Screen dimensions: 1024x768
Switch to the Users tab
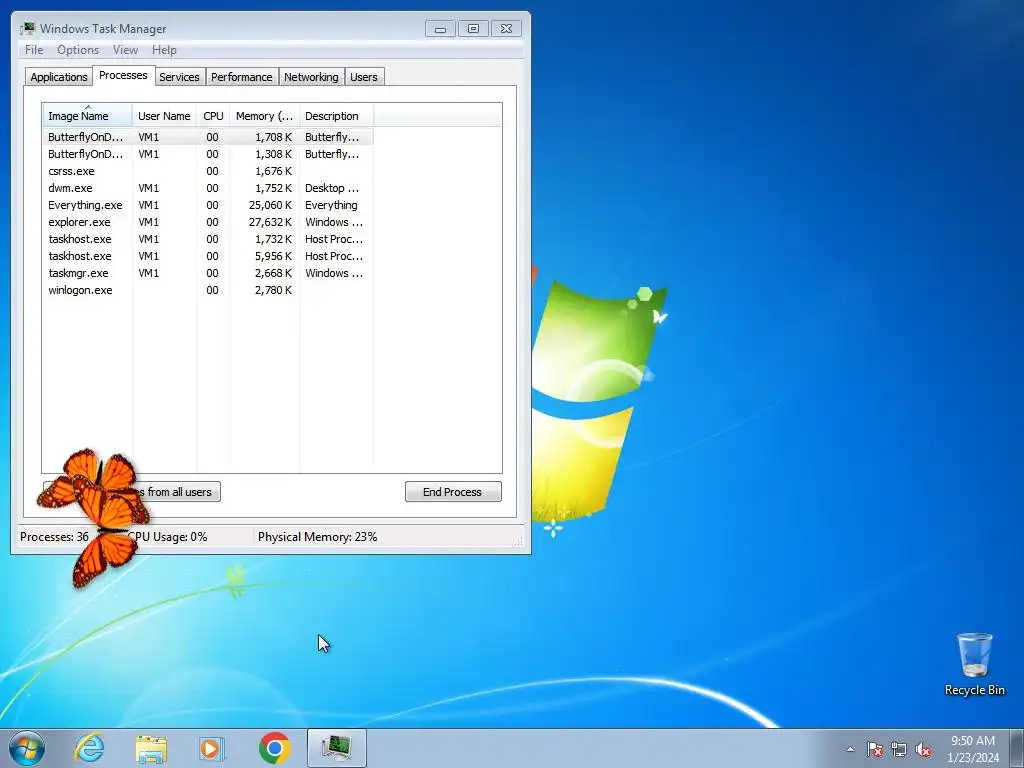tap(364, 77)
